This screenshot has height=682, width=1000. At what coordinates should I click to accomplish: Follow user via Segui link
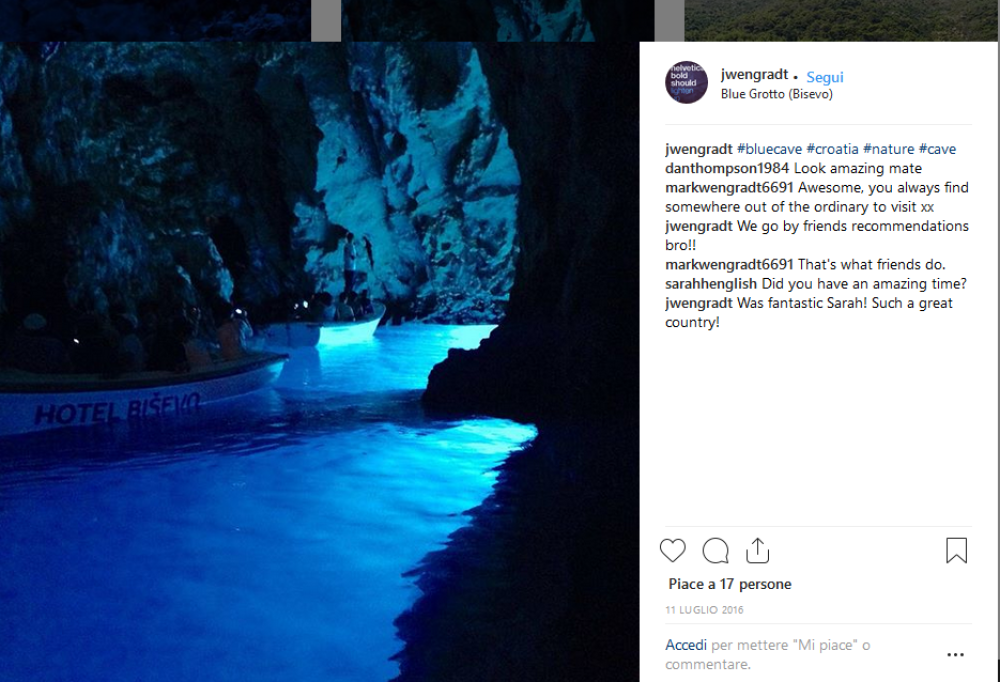pos(825,77)
